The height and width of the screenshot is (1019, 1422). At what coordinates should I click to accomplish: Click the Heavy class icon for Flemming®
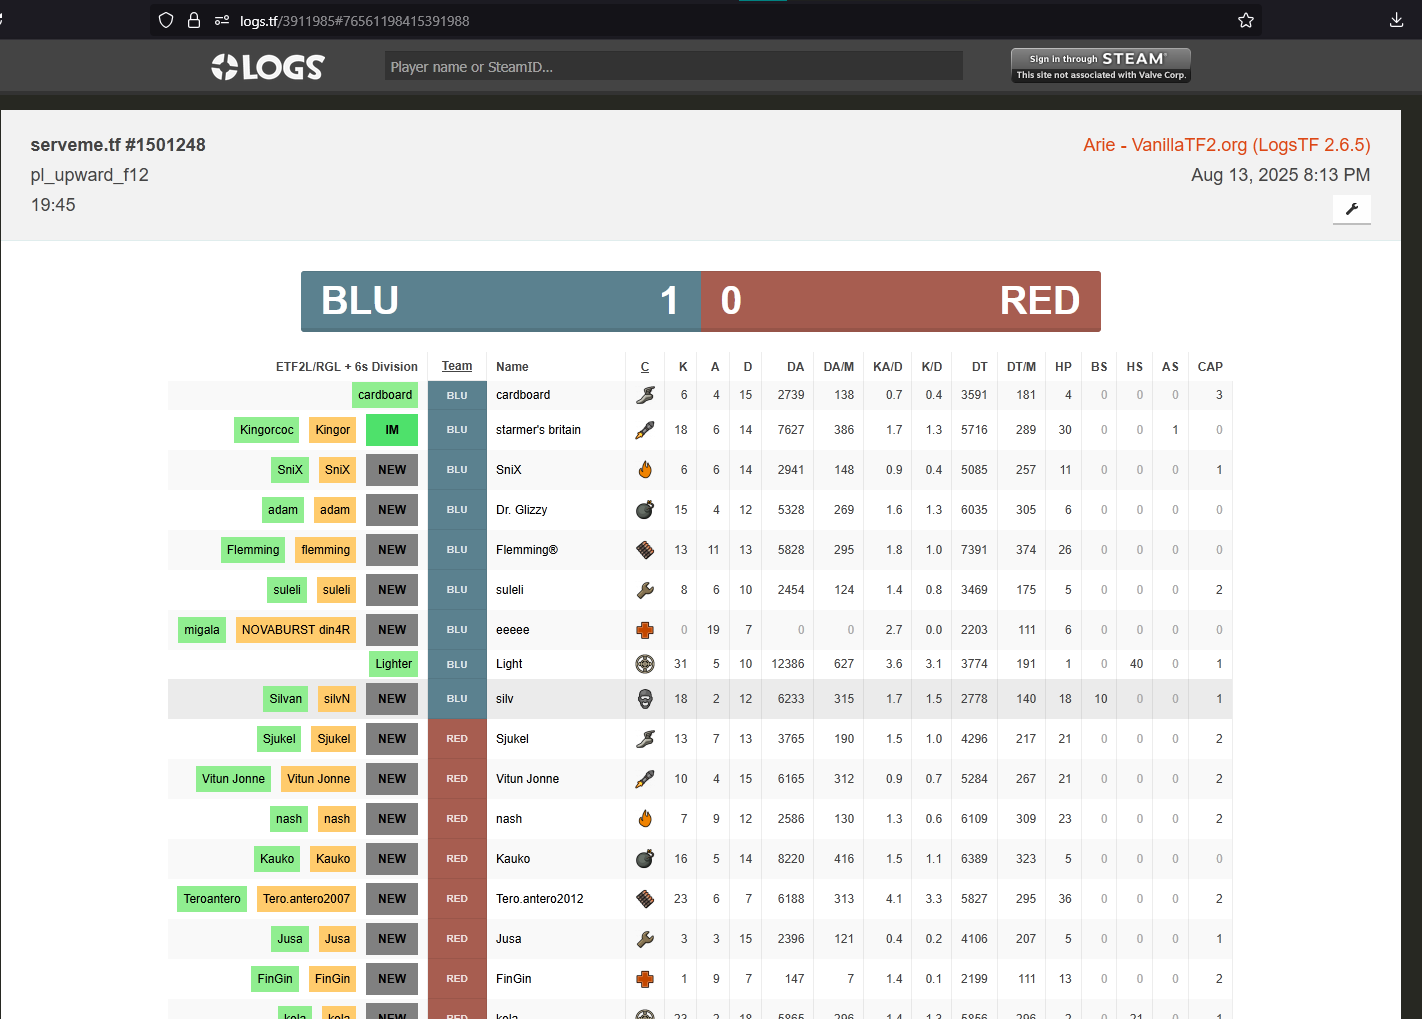(x=645, y=550)
